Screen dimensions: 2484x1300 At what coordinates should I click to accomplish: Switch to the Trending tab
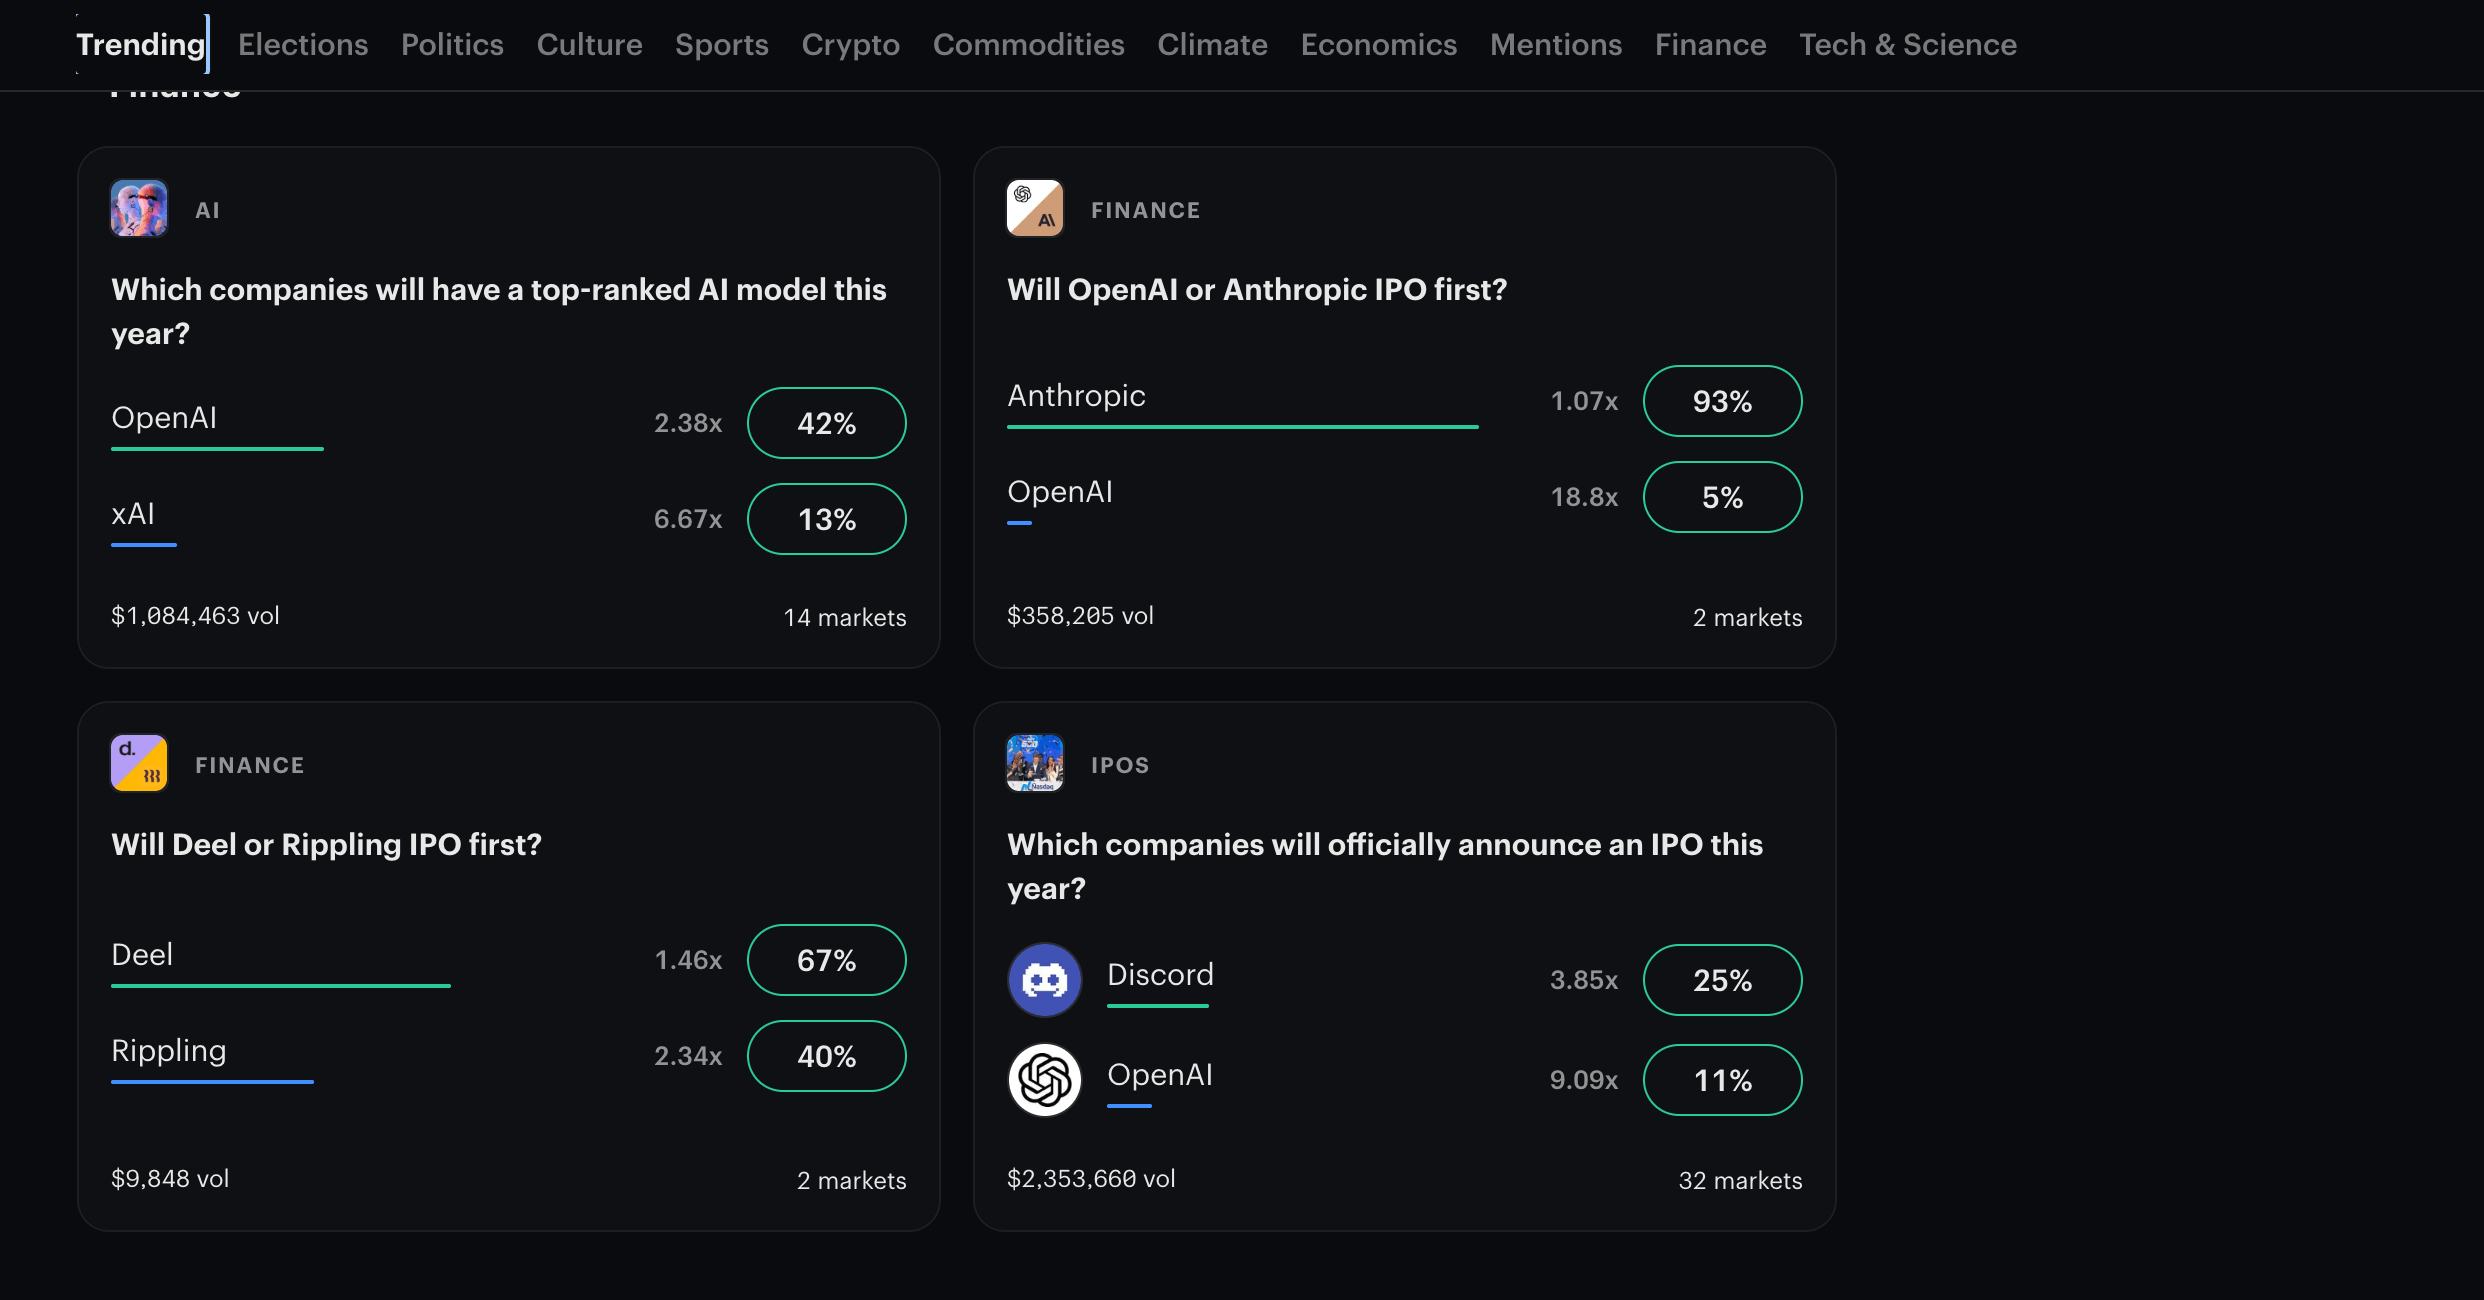pos(141,45)
